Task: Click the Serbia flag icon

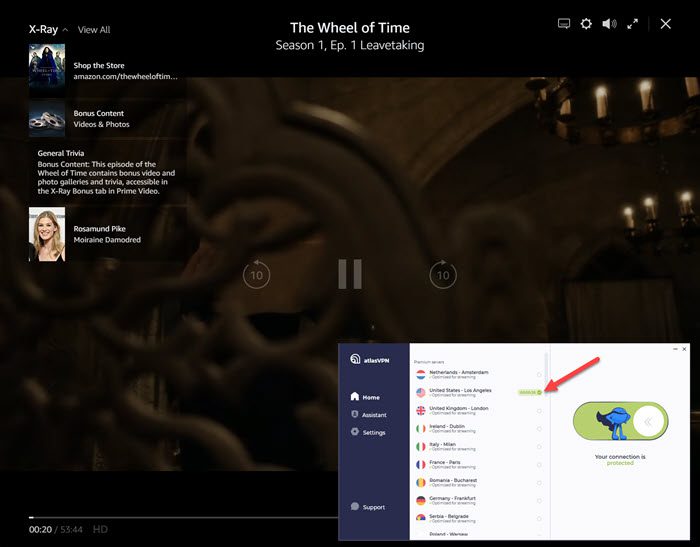Action: click(421, 518)
